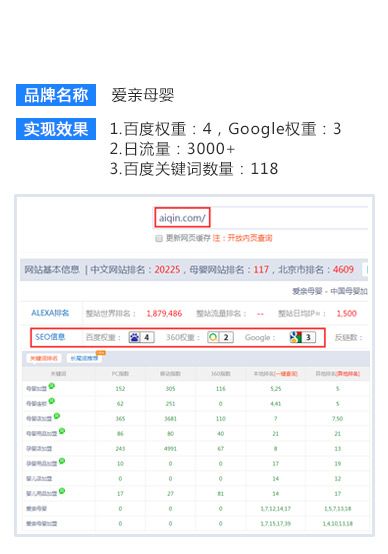This screenshot has height=554, width=388.
Task: Click the 开放内页查询 note link
Action: pos(249,238)
